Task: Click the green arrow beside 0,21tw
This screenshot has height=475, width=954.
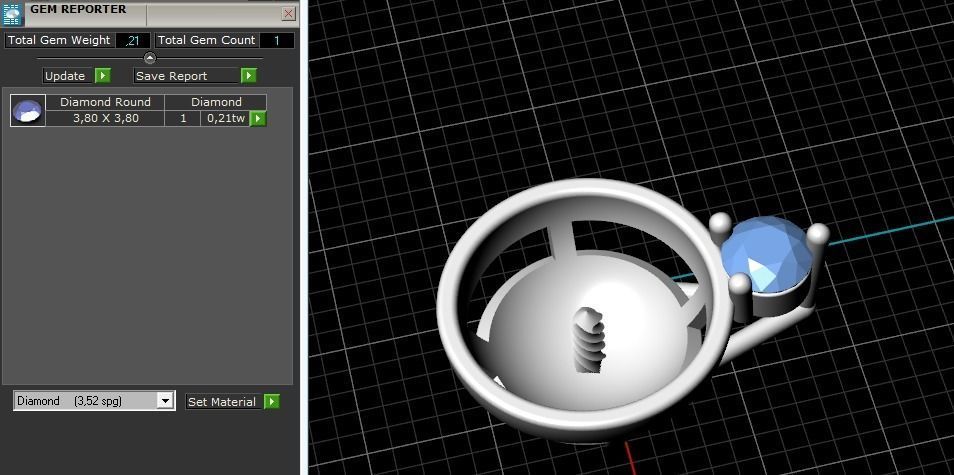Action: (259, 119)
